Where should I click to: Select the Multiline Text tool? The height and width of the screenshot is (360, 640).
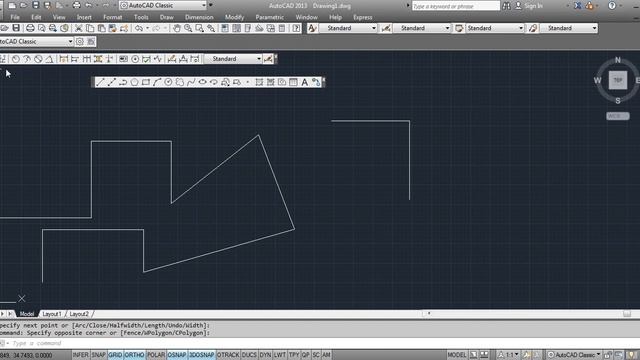tap(304, 82)
